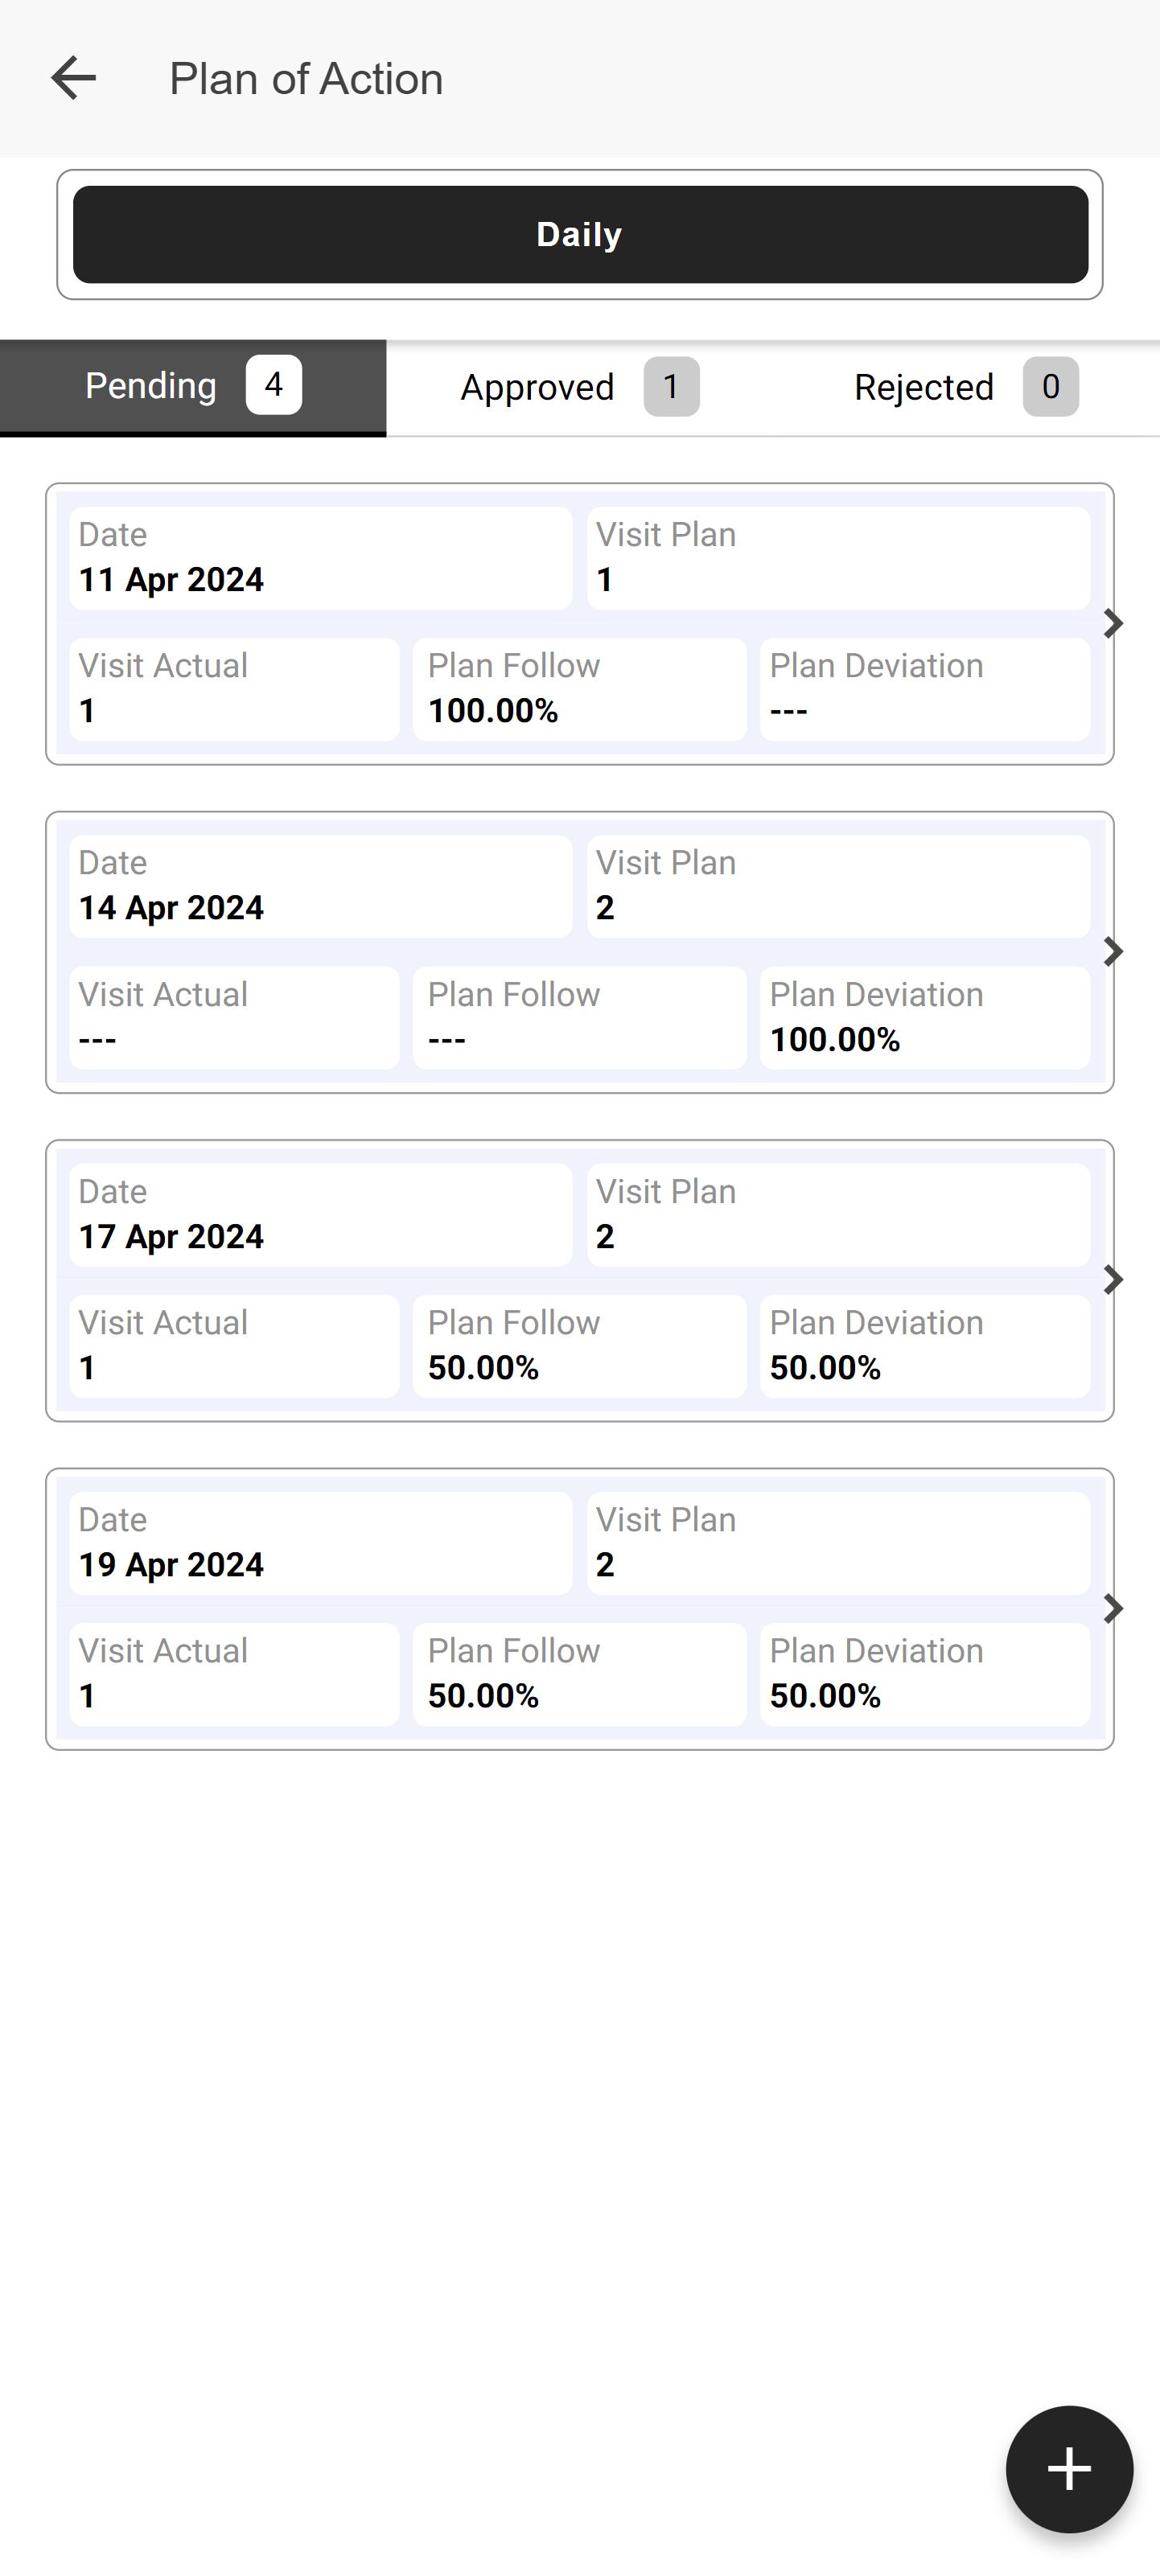Select the Pending tab
Screen dimensions: 1160x2576
click(x=193, y=387)
